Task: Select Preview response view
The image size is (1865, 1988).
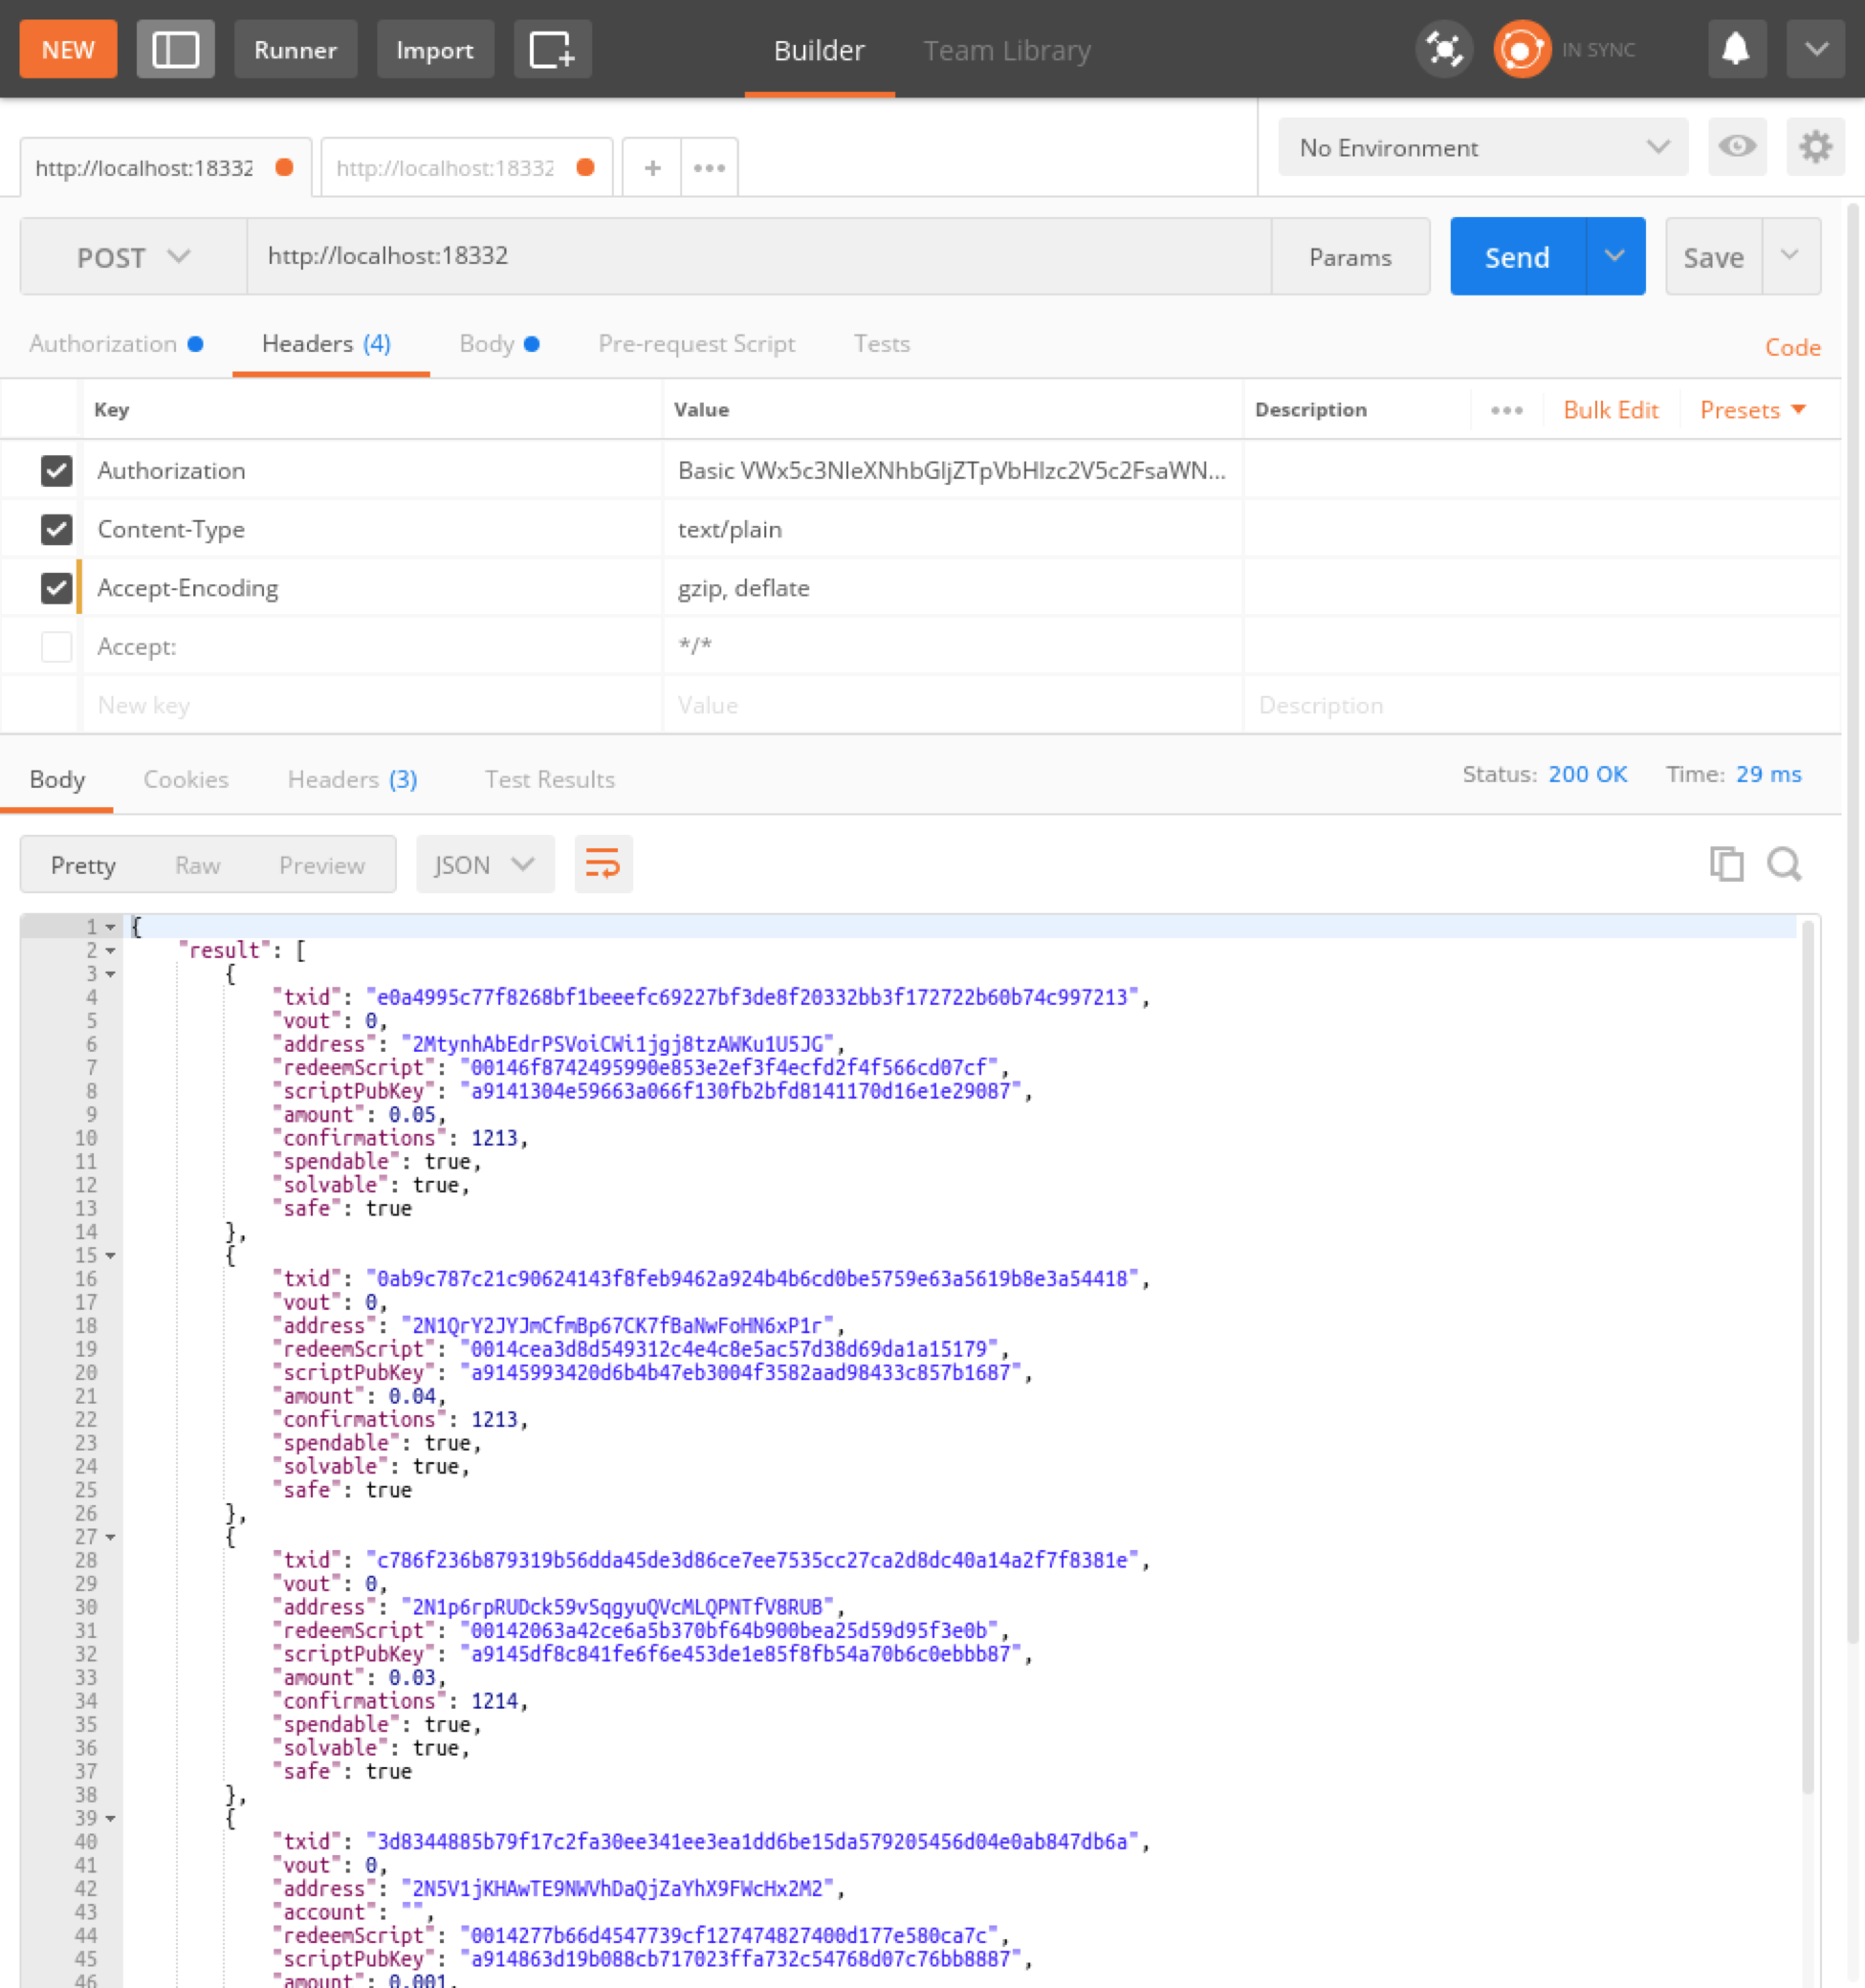Action: (321, 865)
